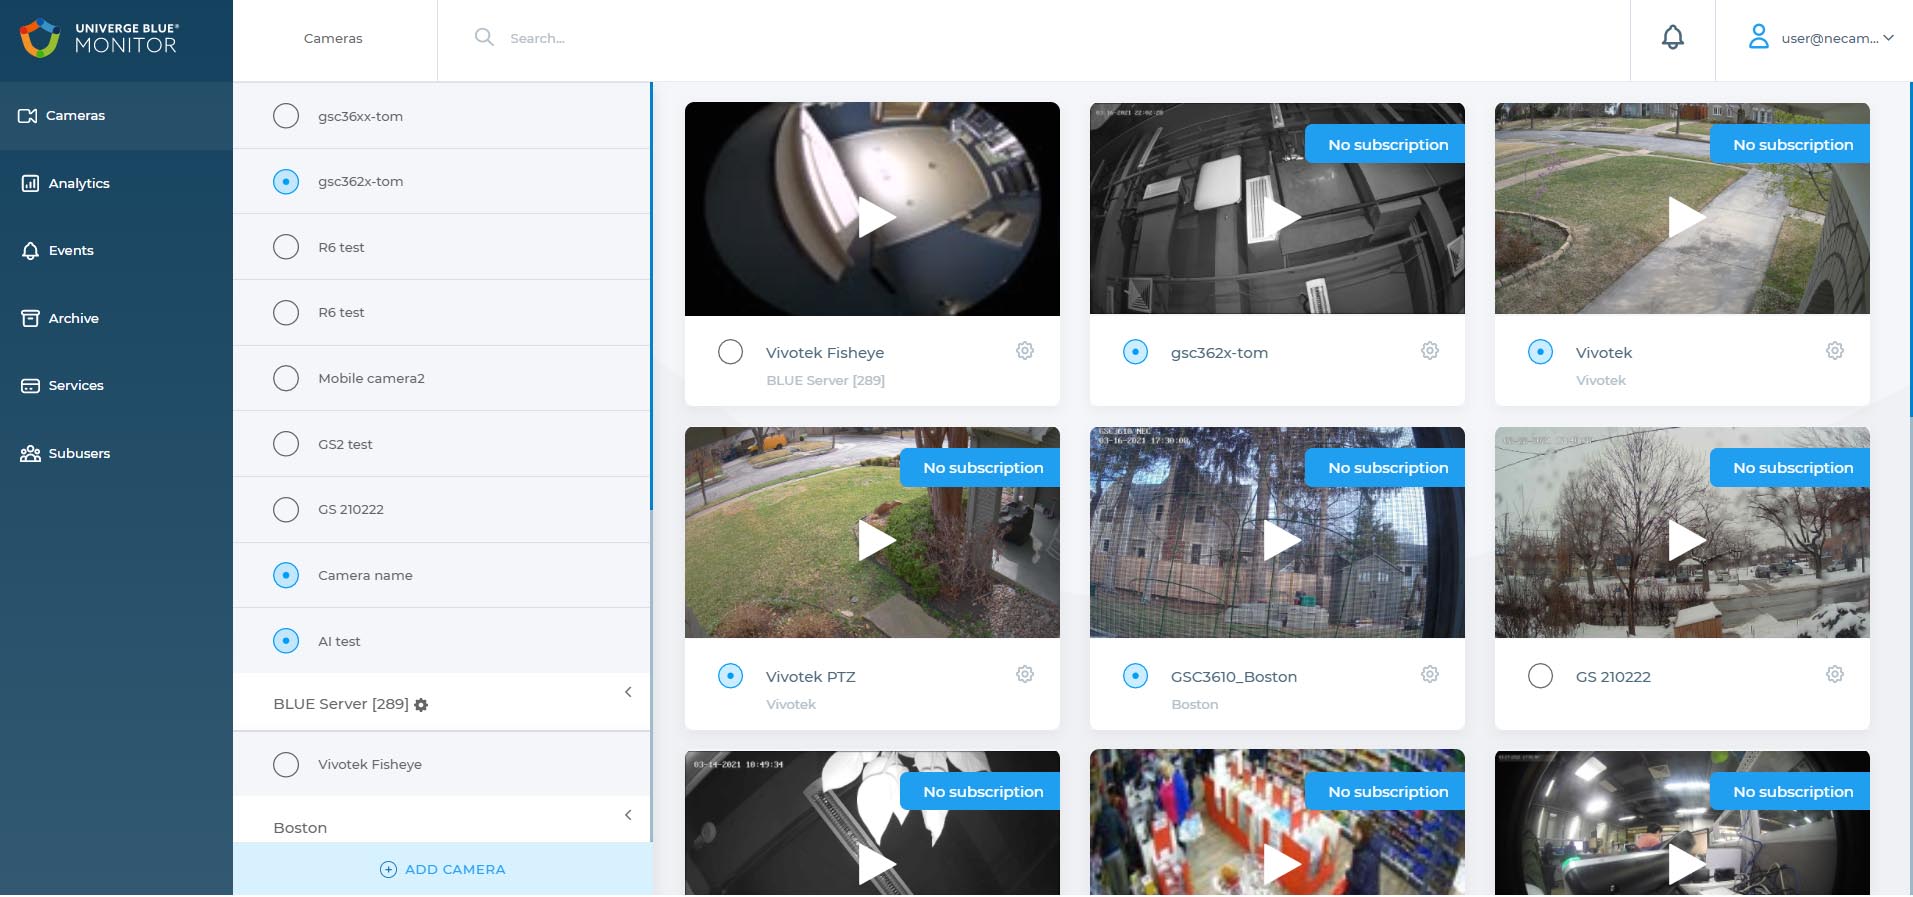This screenshot has height=897, width=1913.
Task: Click No subscription badge on gsc362x-tom
Action: point(1386,144)
